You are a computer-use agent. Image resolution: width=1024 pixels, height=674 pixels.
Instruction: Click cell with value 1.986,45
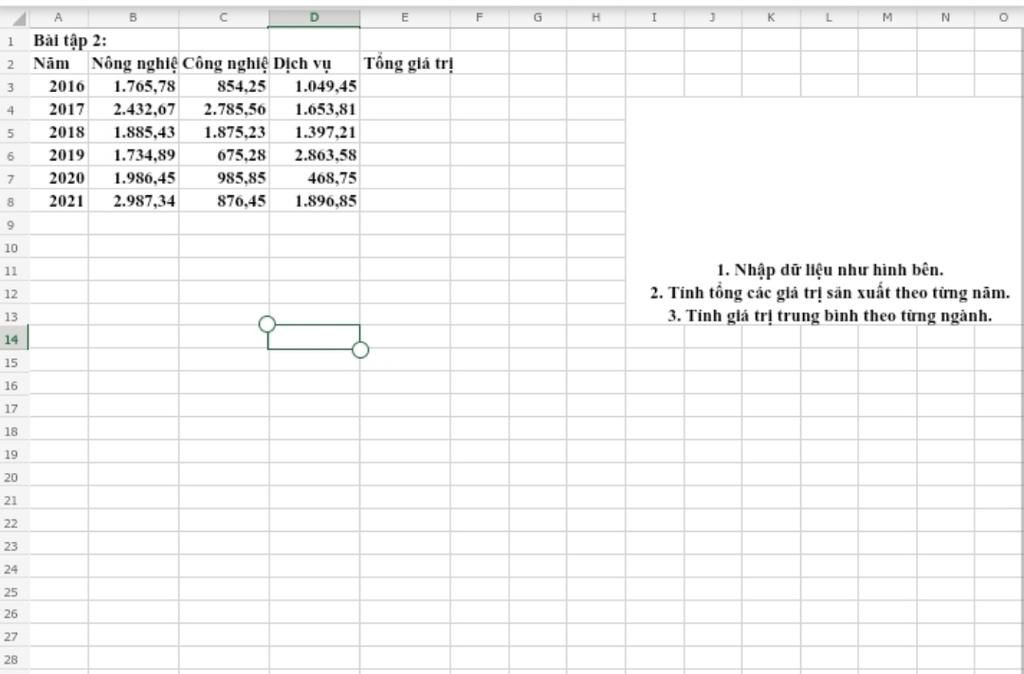(133, 178)
